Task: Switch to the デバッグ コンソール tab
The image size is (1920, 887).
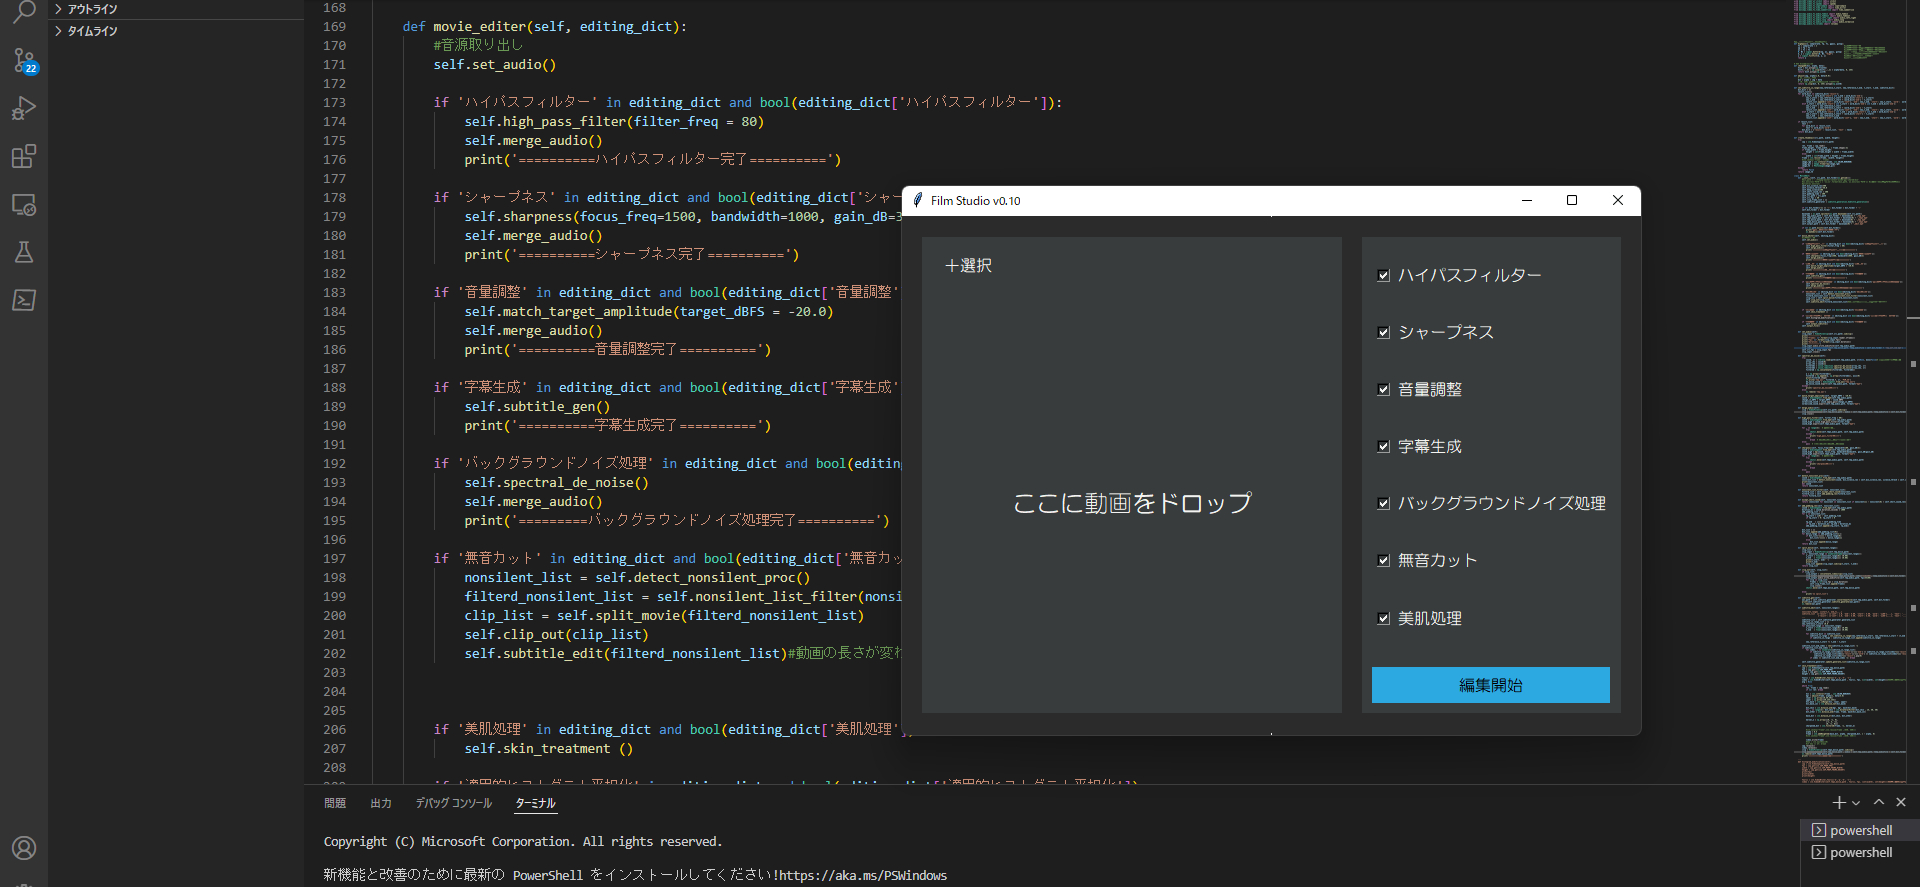Action: [x=454, y=803]
